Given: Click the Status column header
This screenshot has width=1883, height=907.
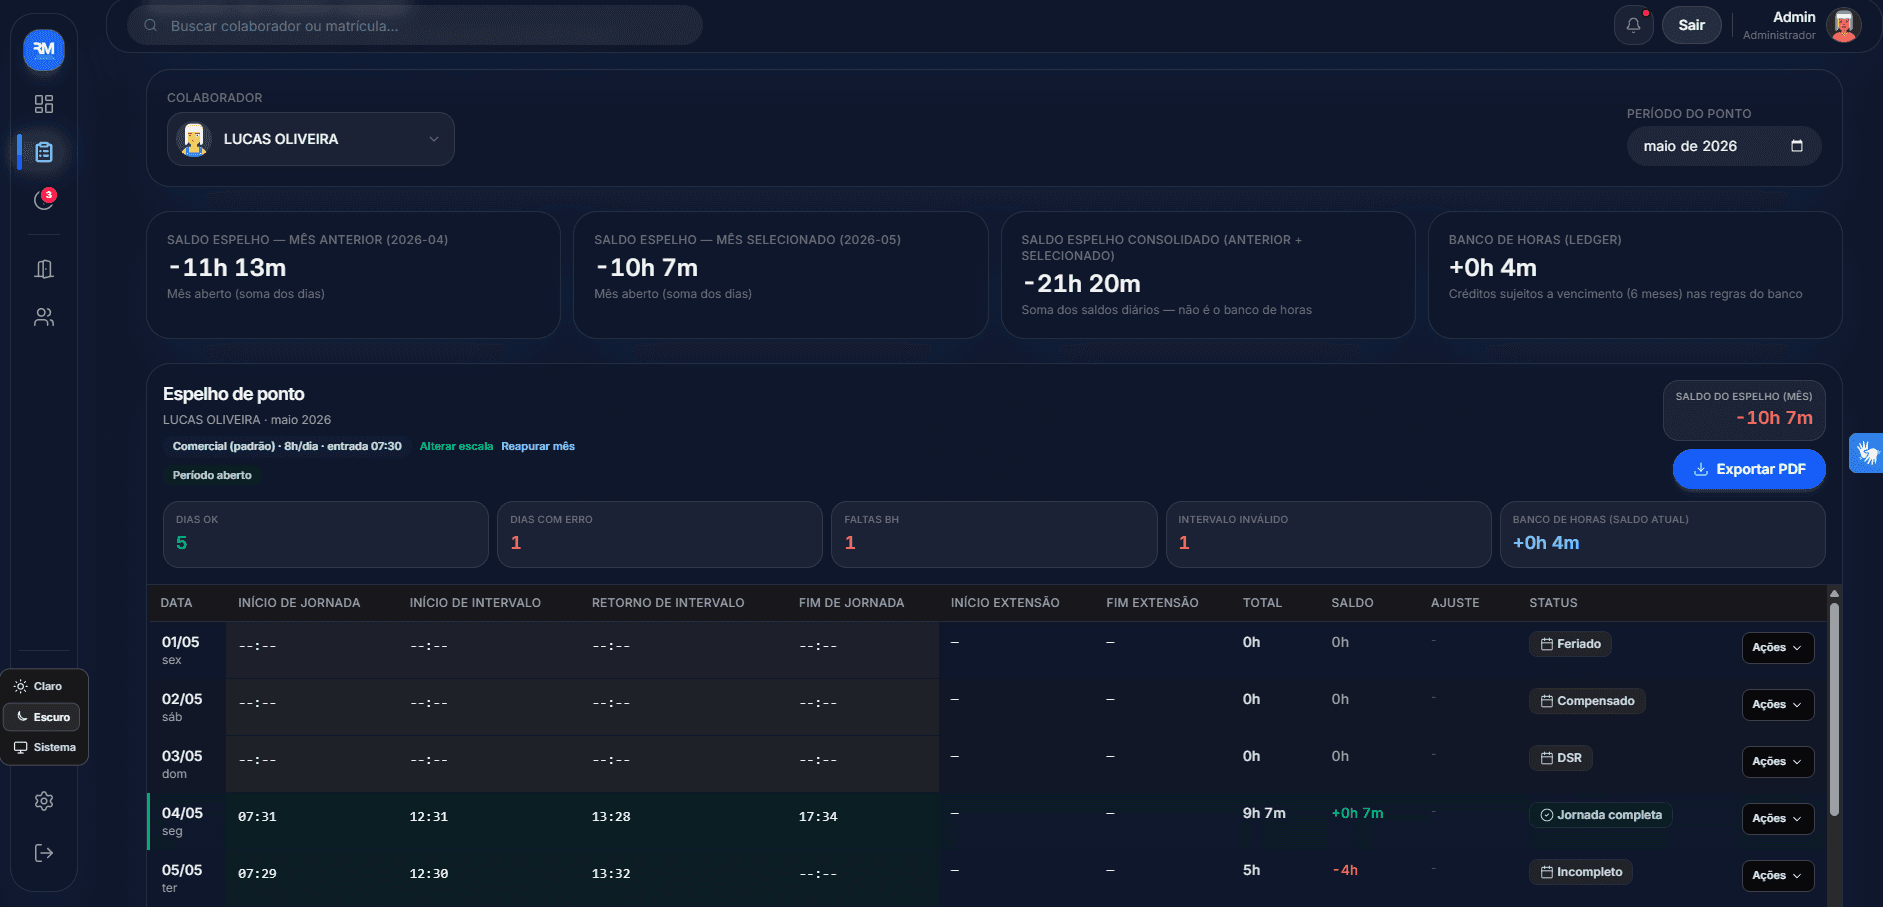Looking at the screenshot, I should coord(1553,603).
